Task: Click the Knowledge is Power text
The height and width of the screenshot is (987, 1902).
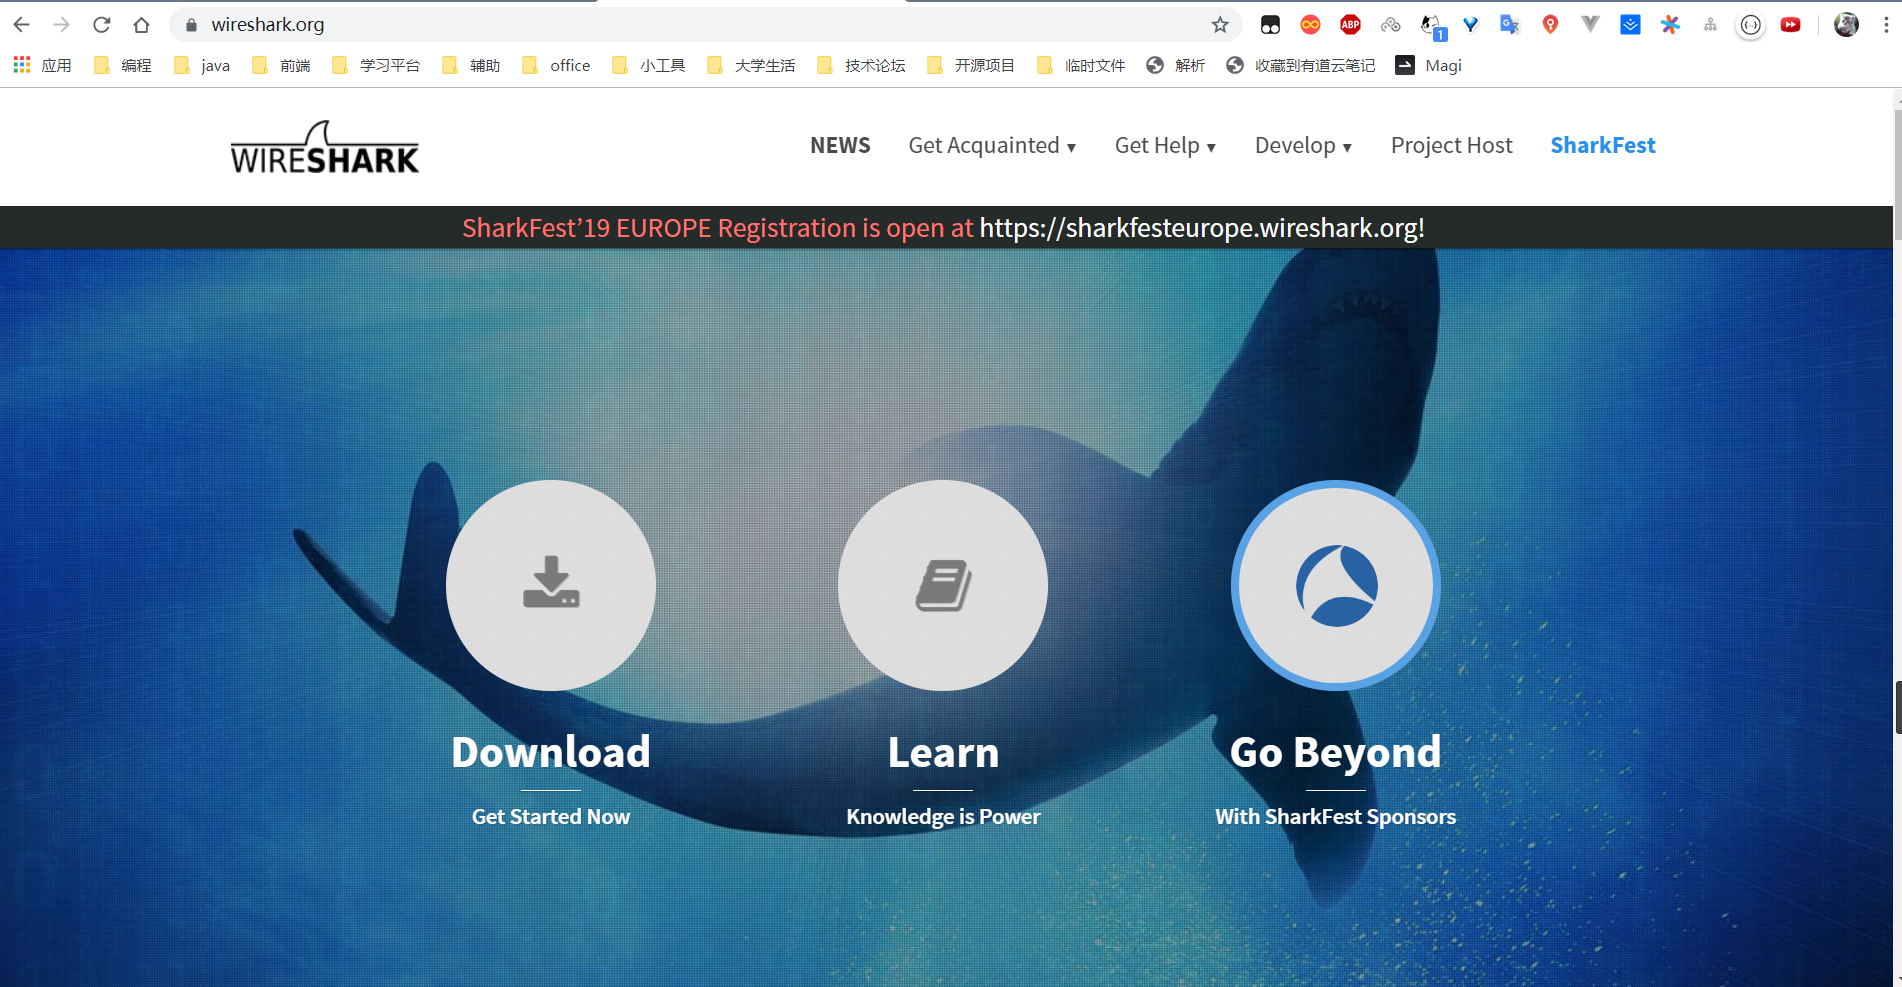Action: (943, 817)
